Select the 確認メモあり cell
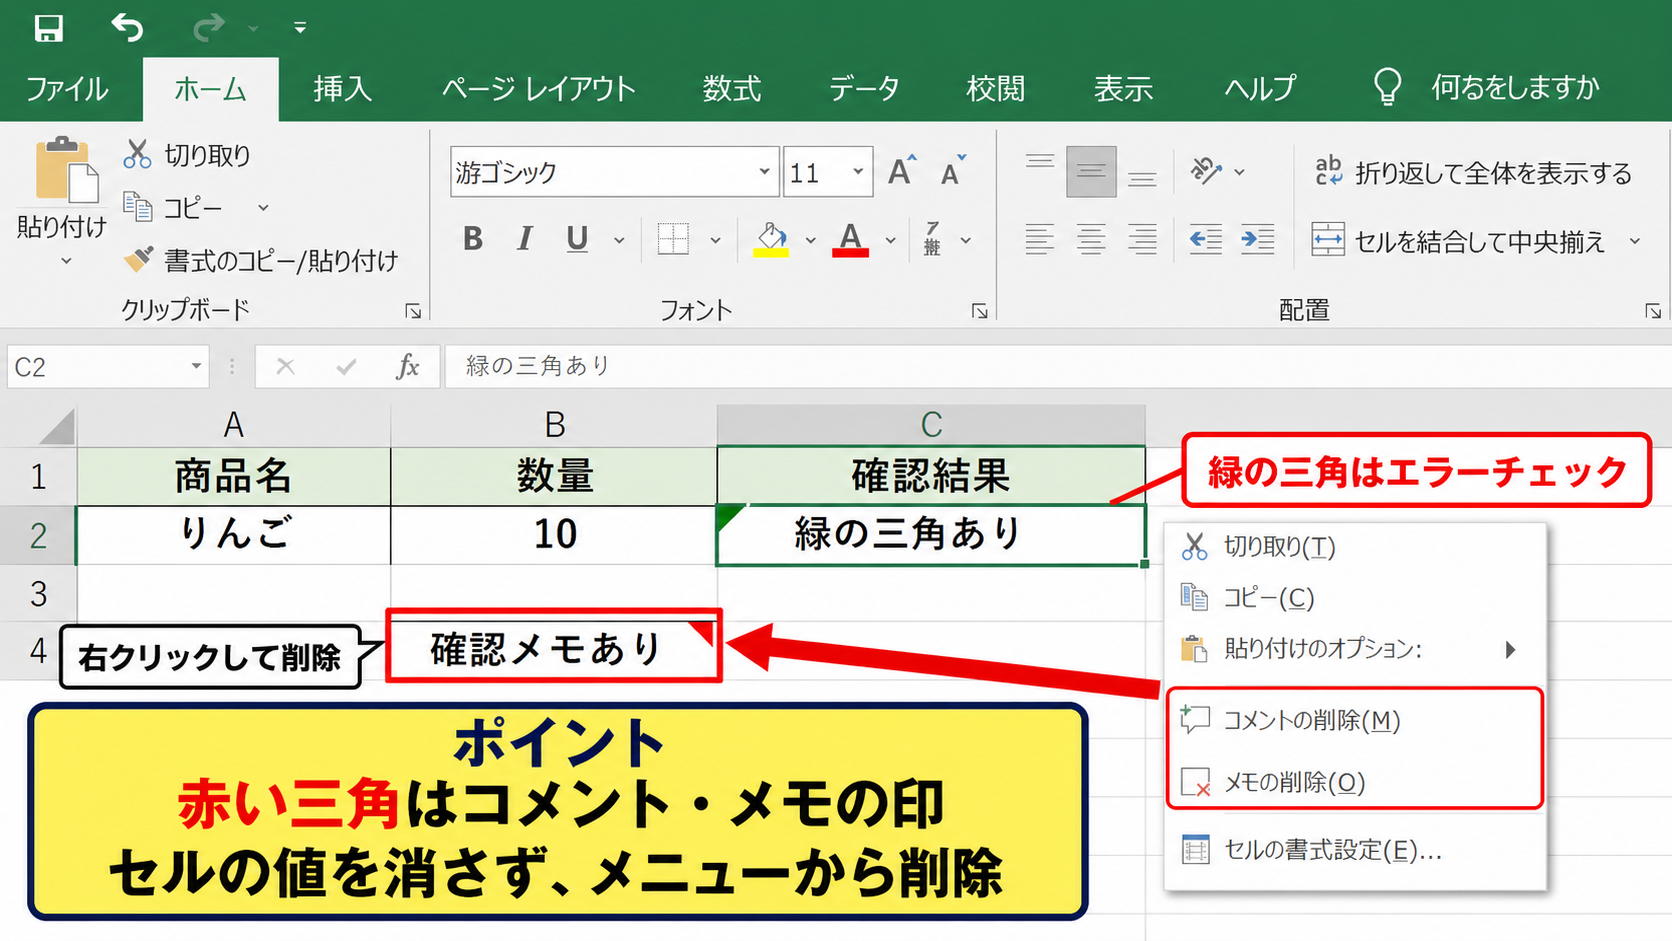Screen dimensions: 1672x941 pyautogui.click(x=554, y=647)
